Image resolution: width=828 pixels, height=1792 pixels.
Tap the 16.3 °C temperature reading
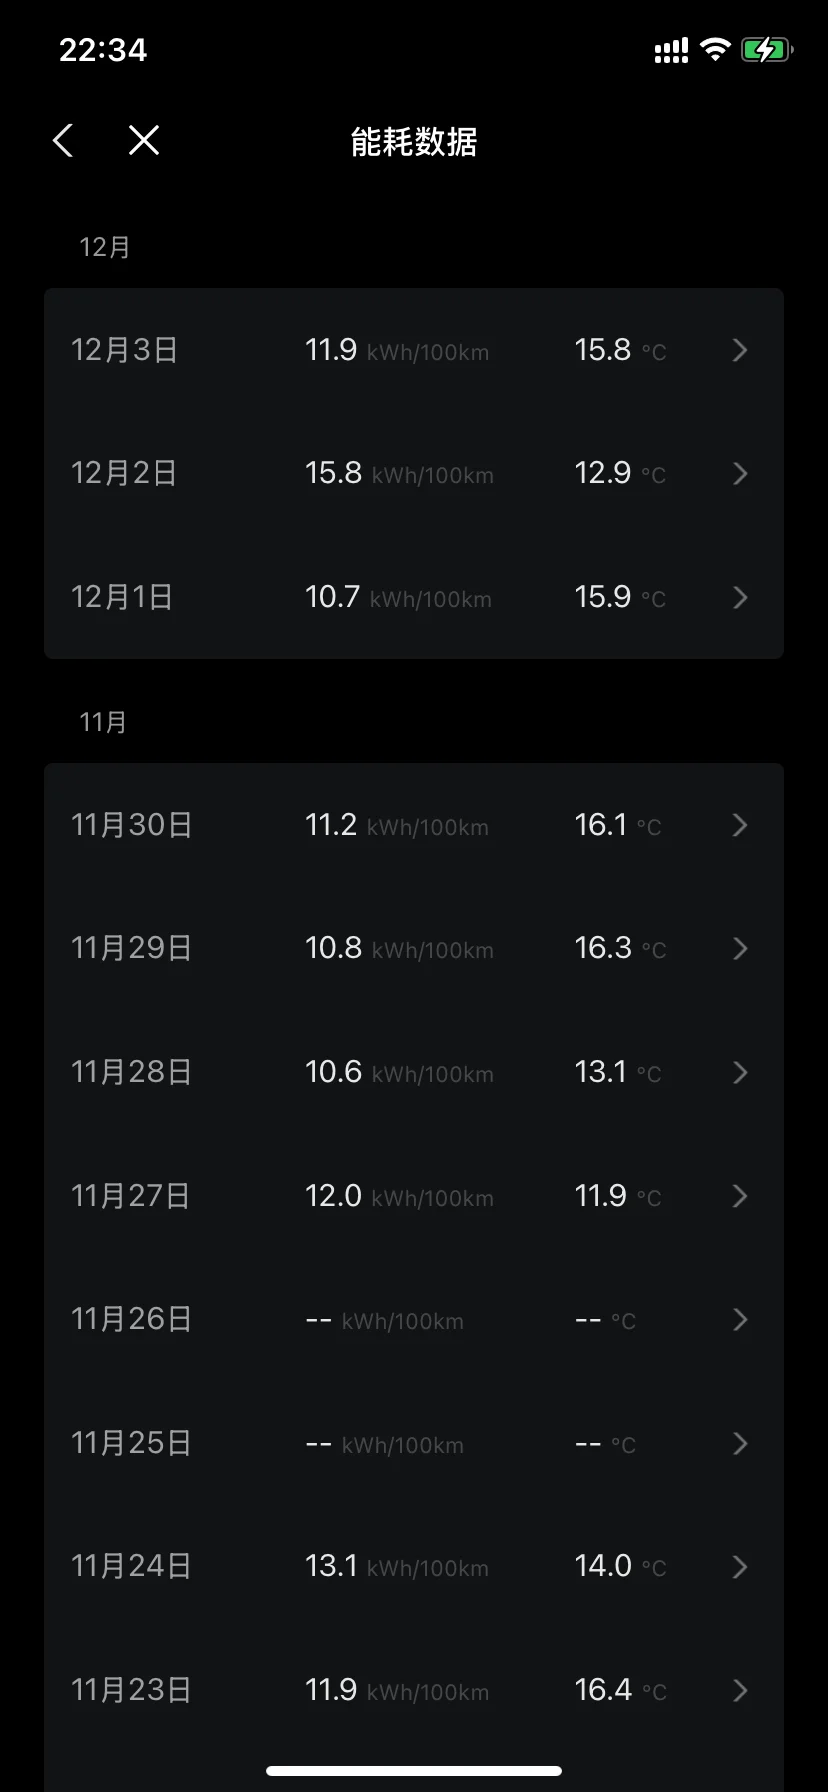click(x=620, y=948)
